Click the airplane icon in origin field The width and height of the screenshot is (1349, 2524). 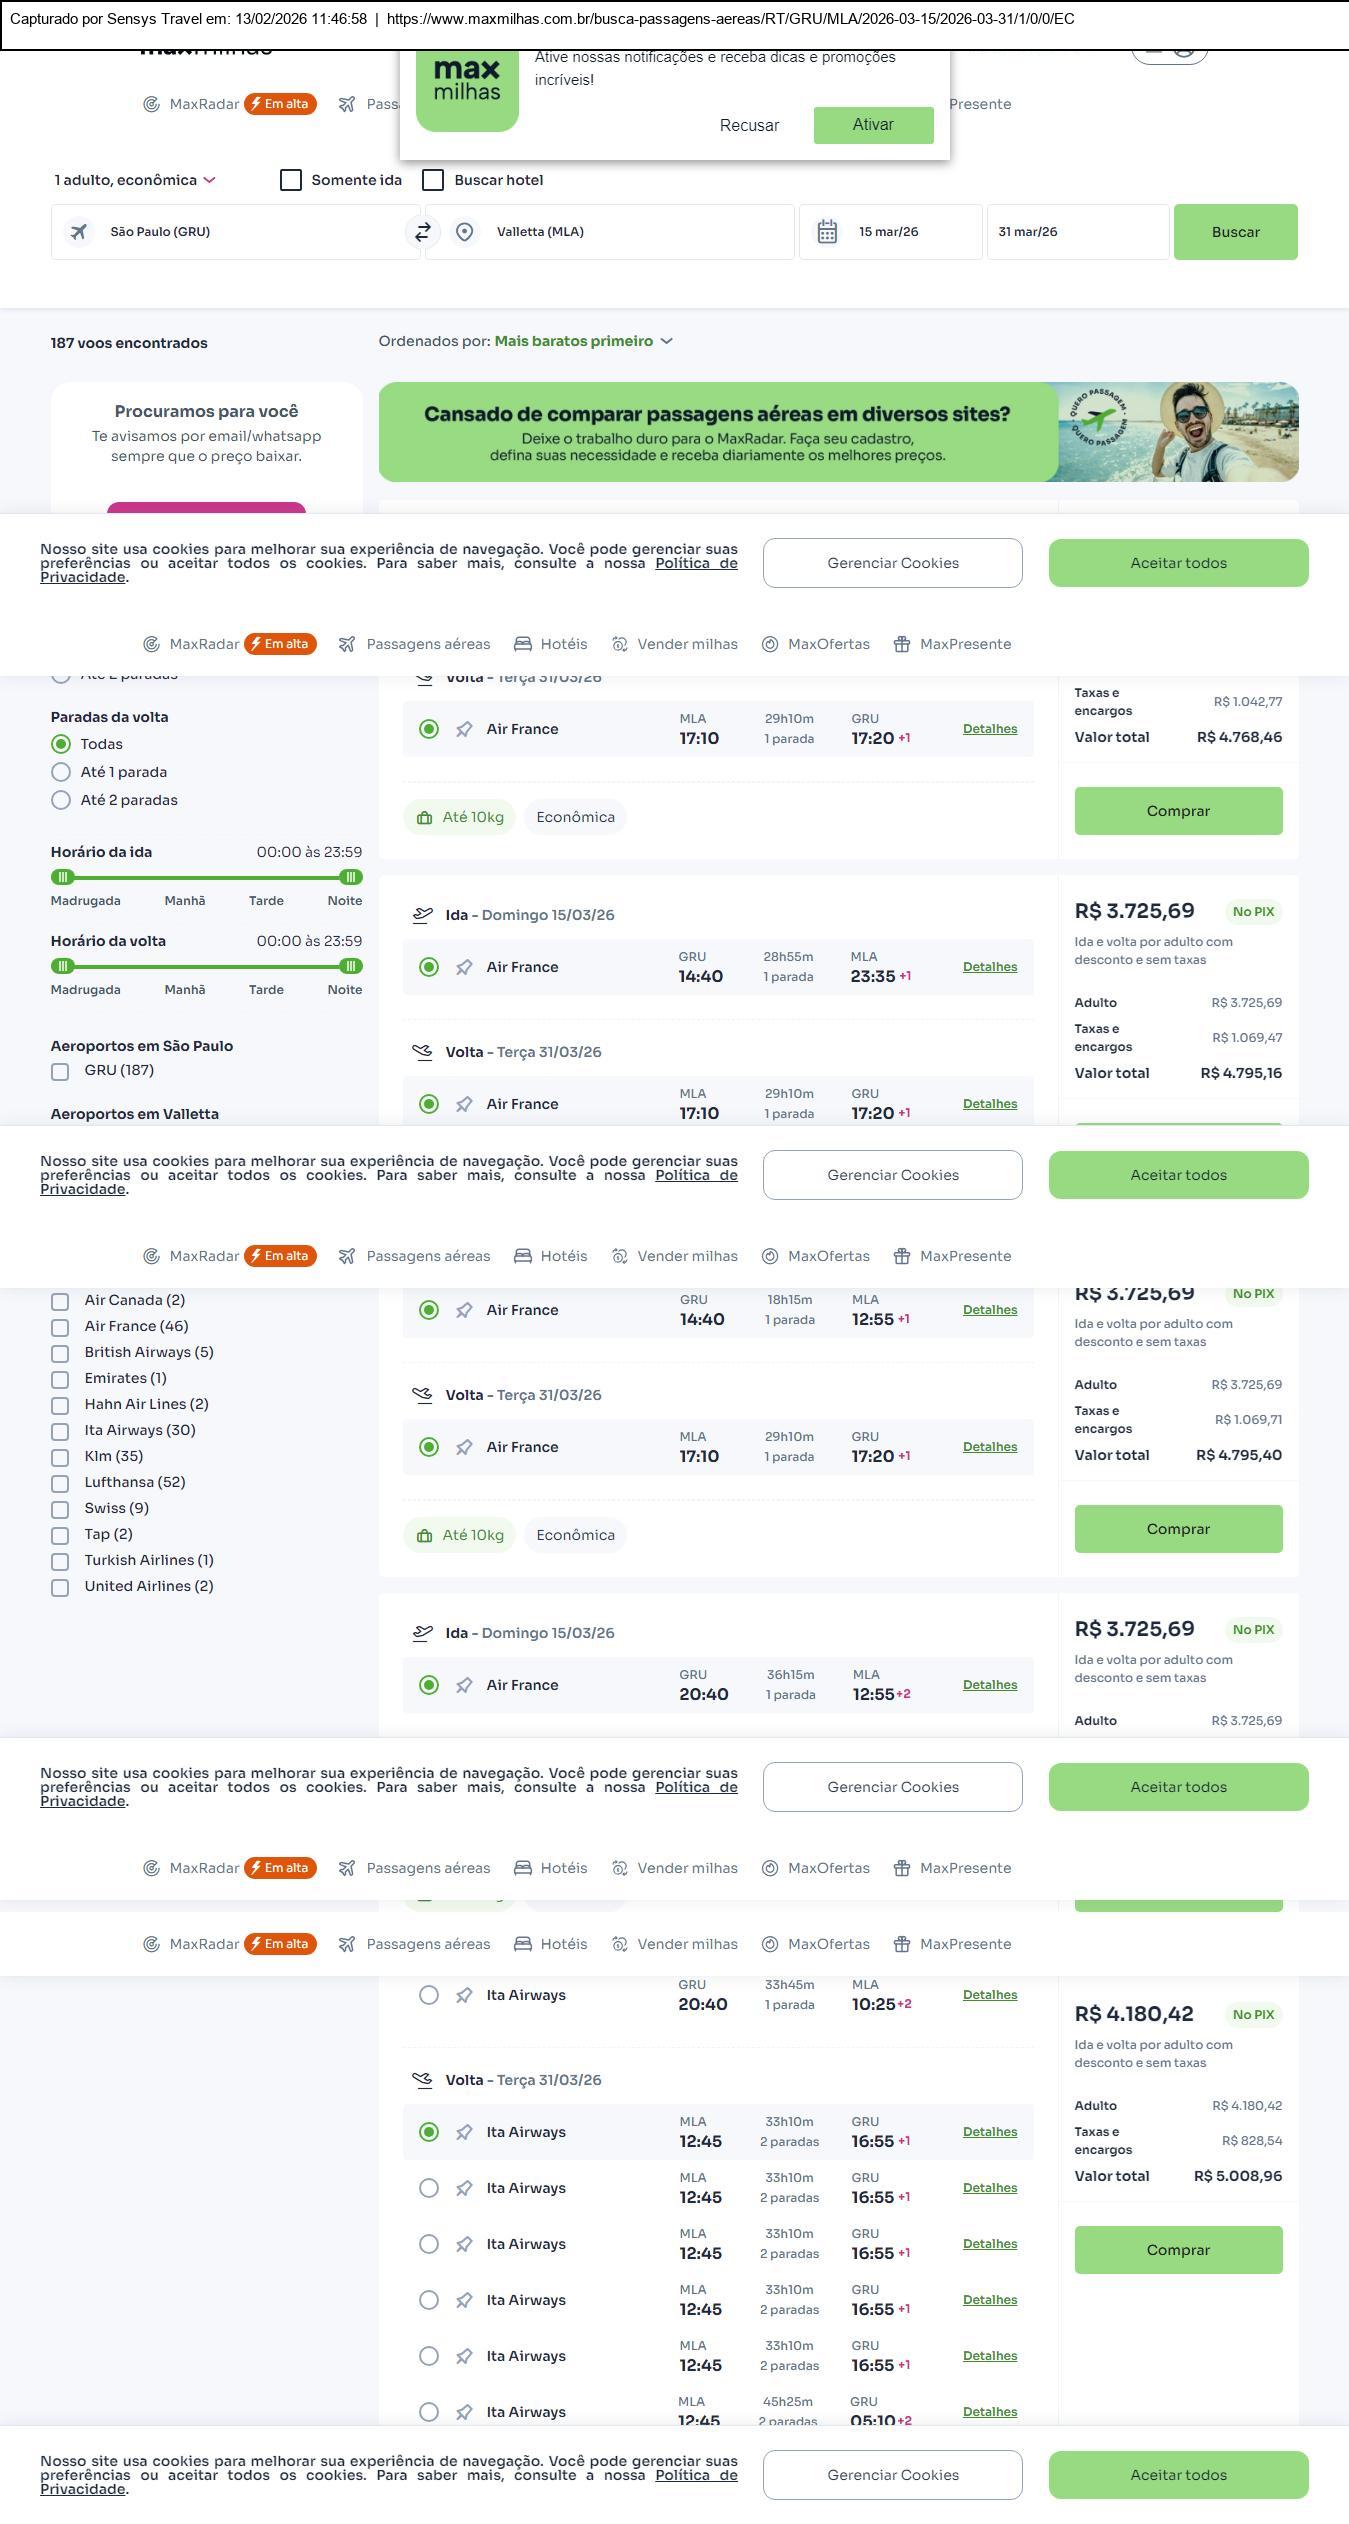79,232
